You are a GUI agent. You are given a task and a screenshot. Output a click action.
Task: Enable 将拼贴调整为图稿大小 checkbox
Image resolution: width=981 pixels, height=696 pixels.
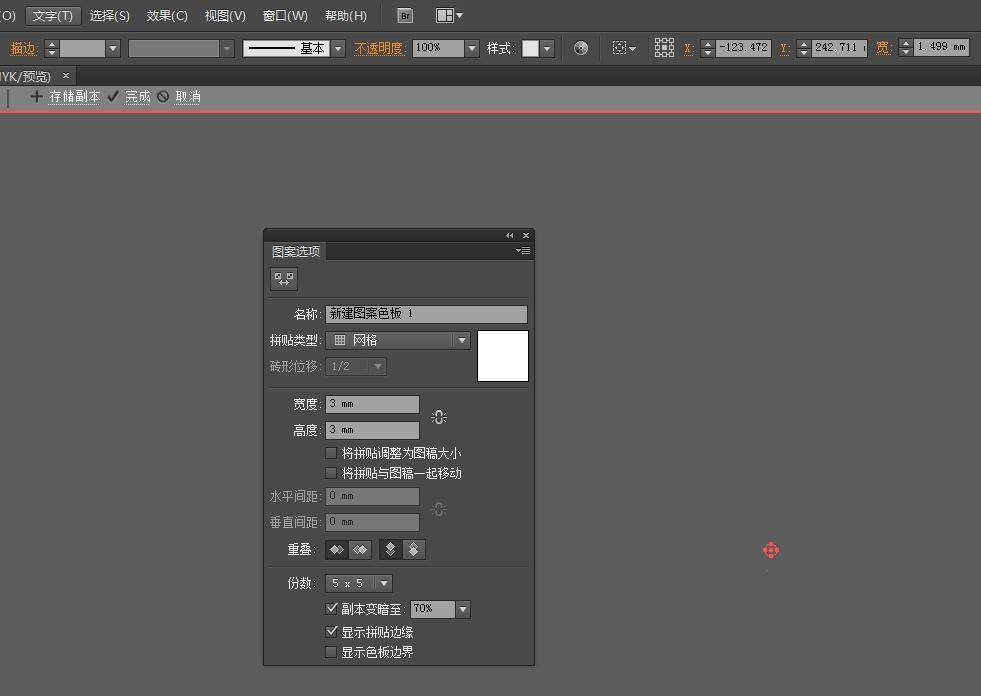click(x=332, y=453)
